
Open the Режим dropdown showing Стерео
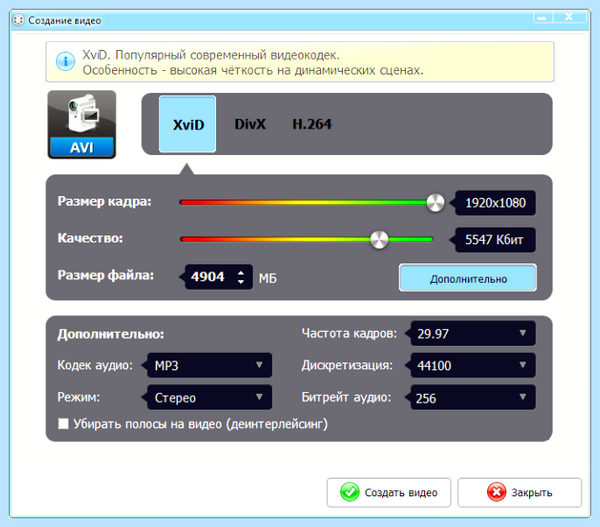pyautogui.click(x=209, y=397)
